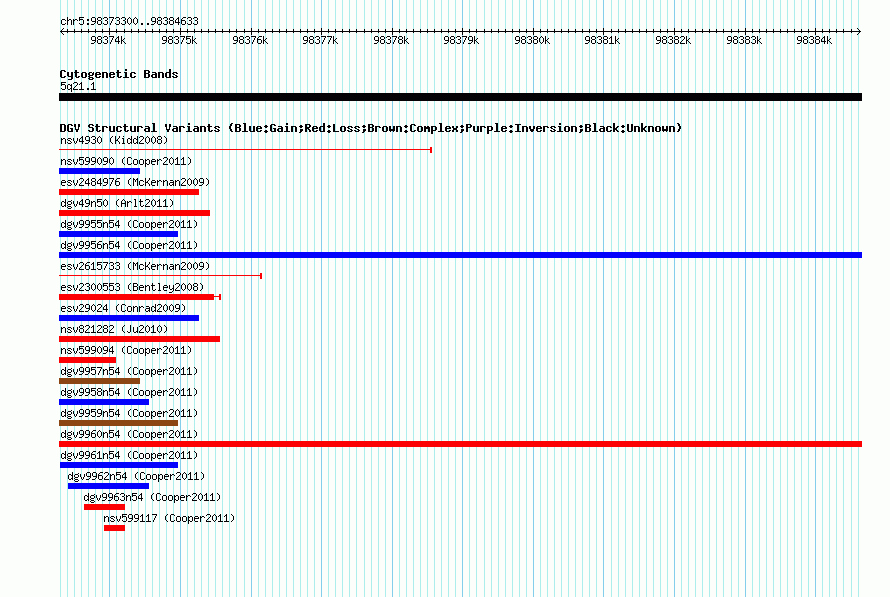The height and width of the screenshot is (597, 890).
Task: Click the blue dgv9961n54 gain bar
Action: pyautogui.click(x=119, y=465)
